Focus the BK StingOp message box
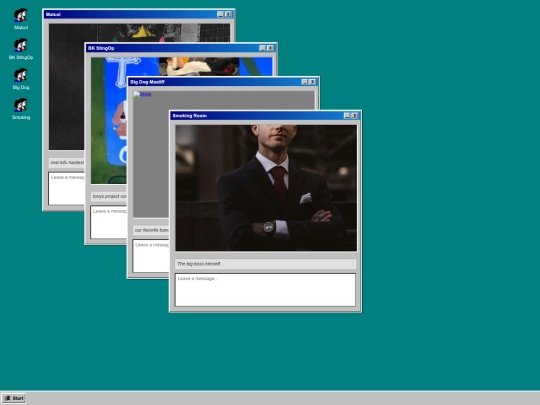 108,222
